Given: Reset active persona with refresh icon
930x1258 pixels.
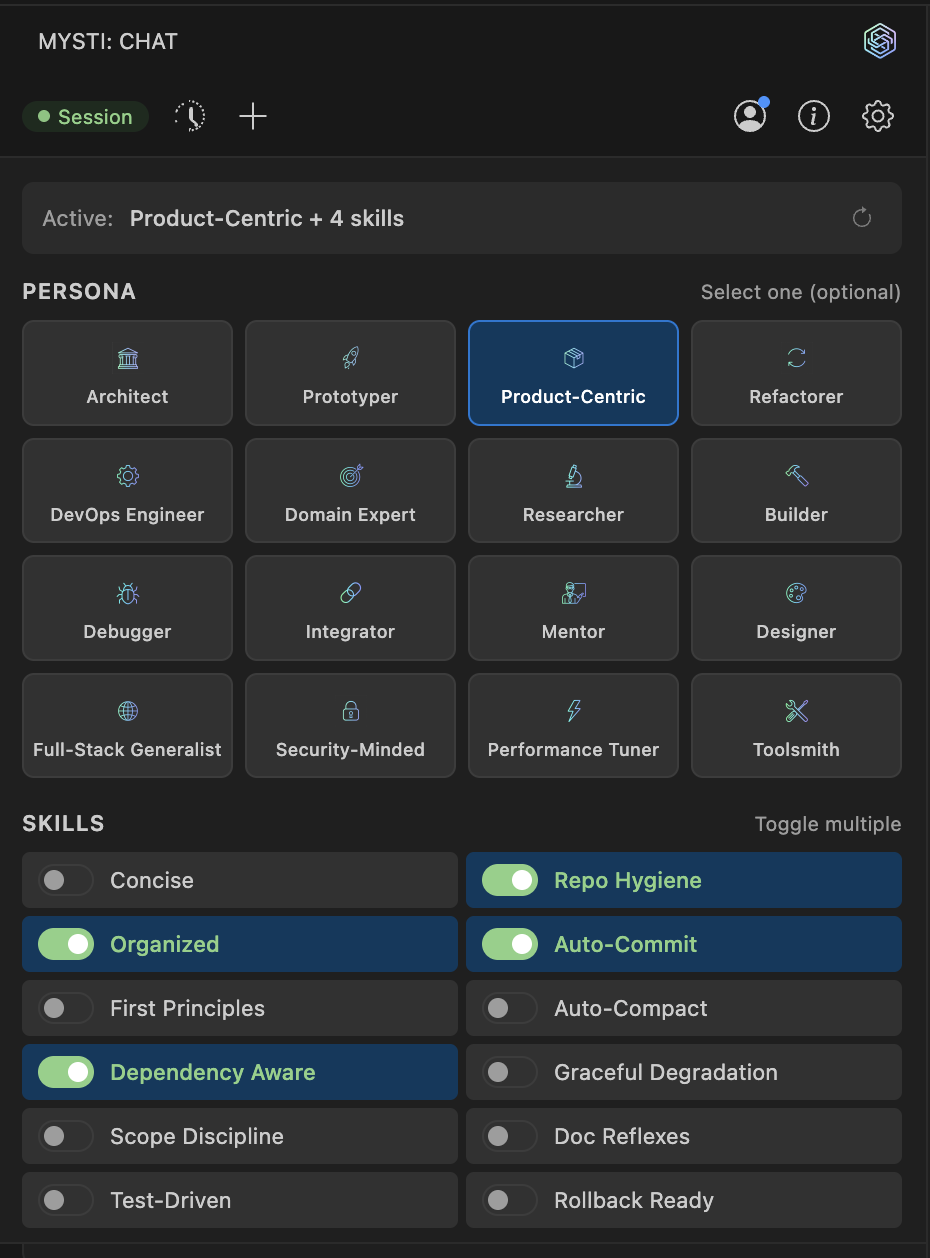Looking at the screenshot, I should click(x=862, y=218).
